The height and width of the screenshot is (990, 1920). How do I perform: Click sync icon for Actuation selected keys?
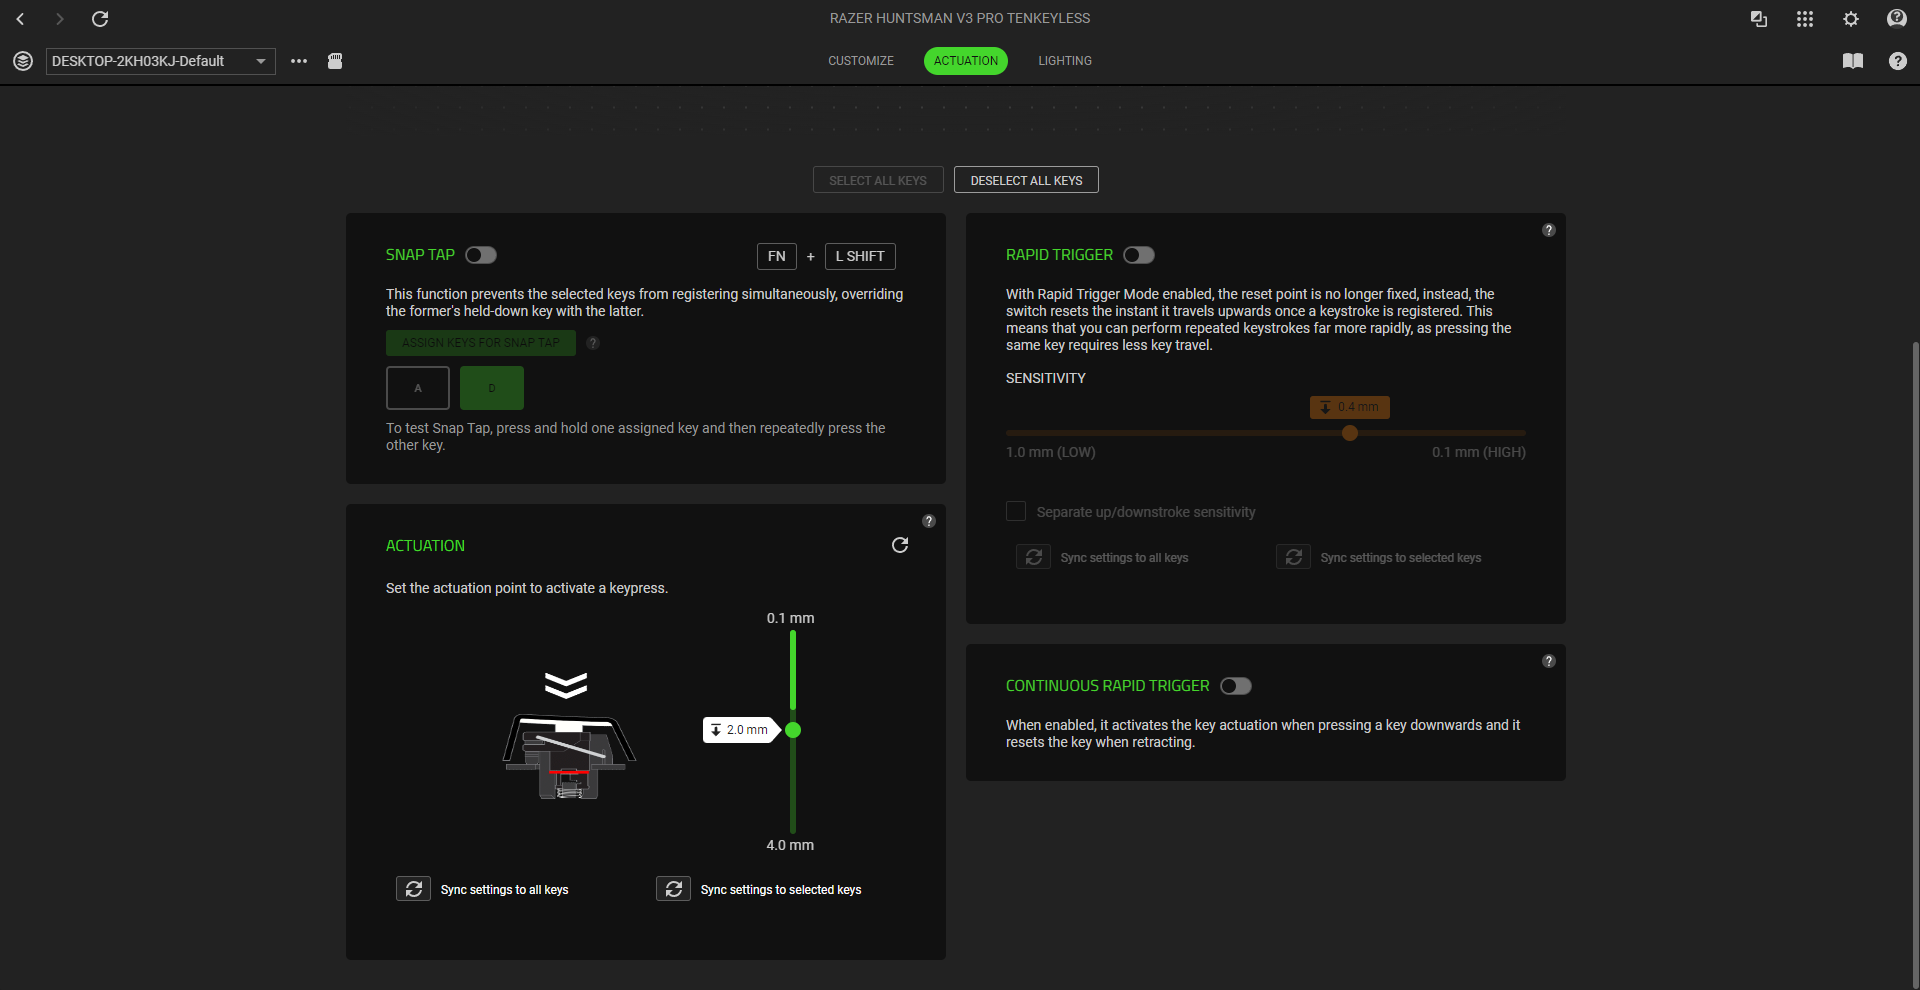click(x=673, y=889)
